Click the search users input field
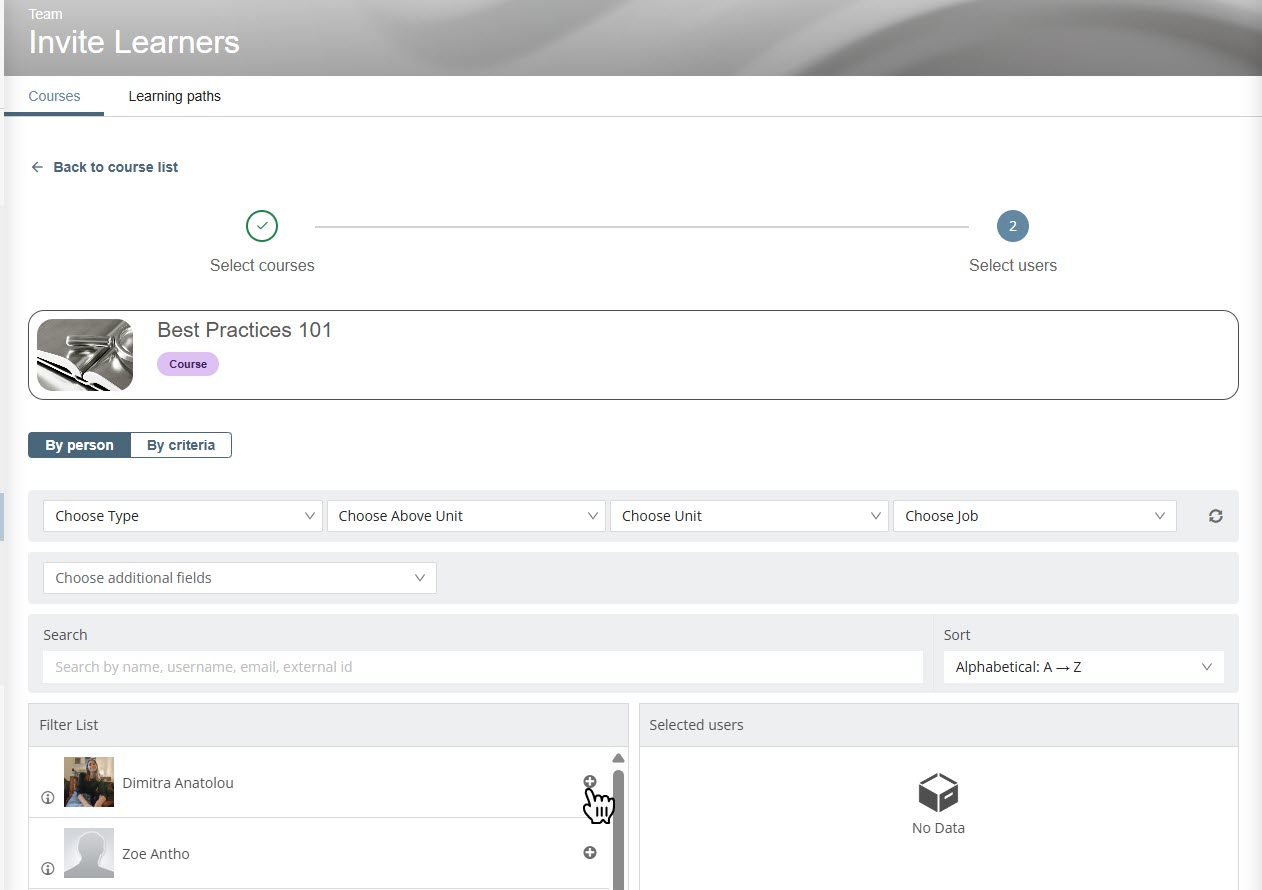 tap(482, 667)
